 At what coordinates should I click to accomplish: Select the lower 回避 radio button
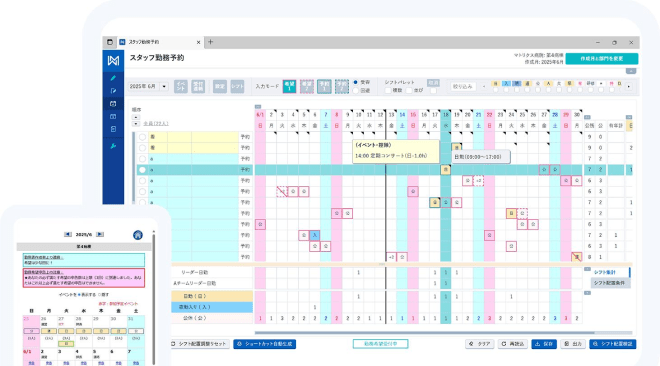coord(356,90)
